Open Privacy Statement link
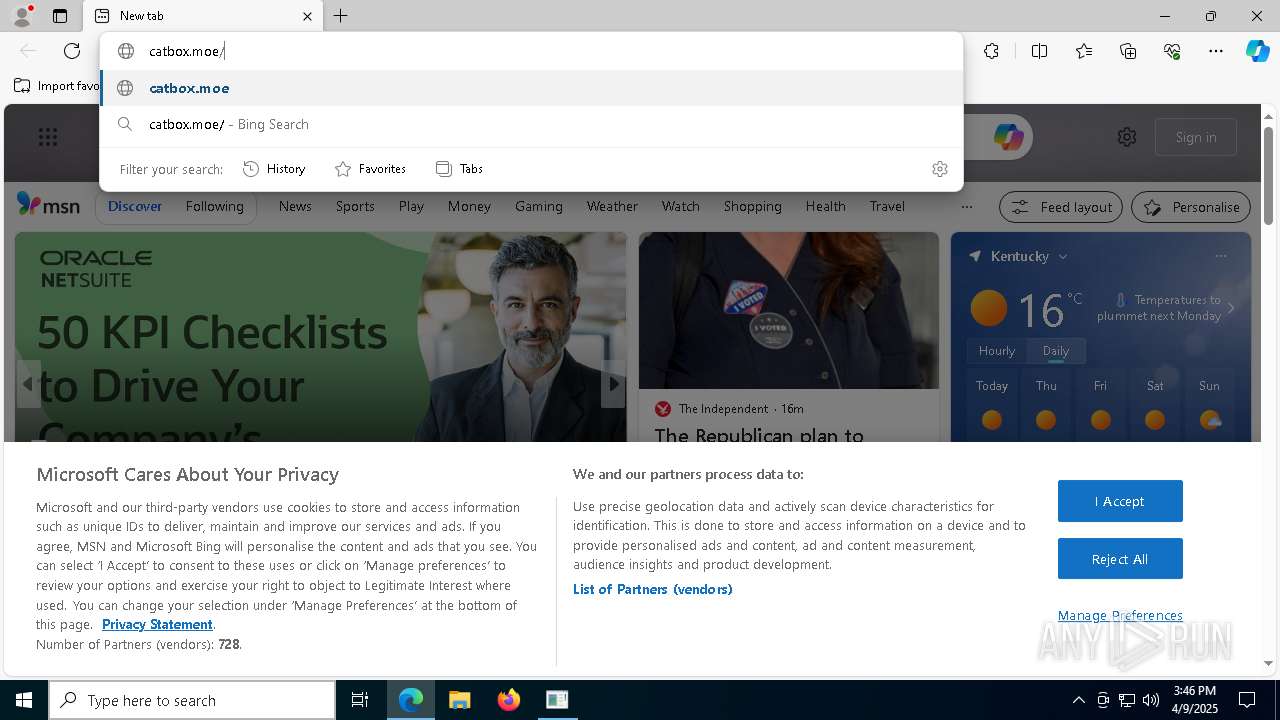This screenshot has width=1280, height=720. [x=157, y=625]
